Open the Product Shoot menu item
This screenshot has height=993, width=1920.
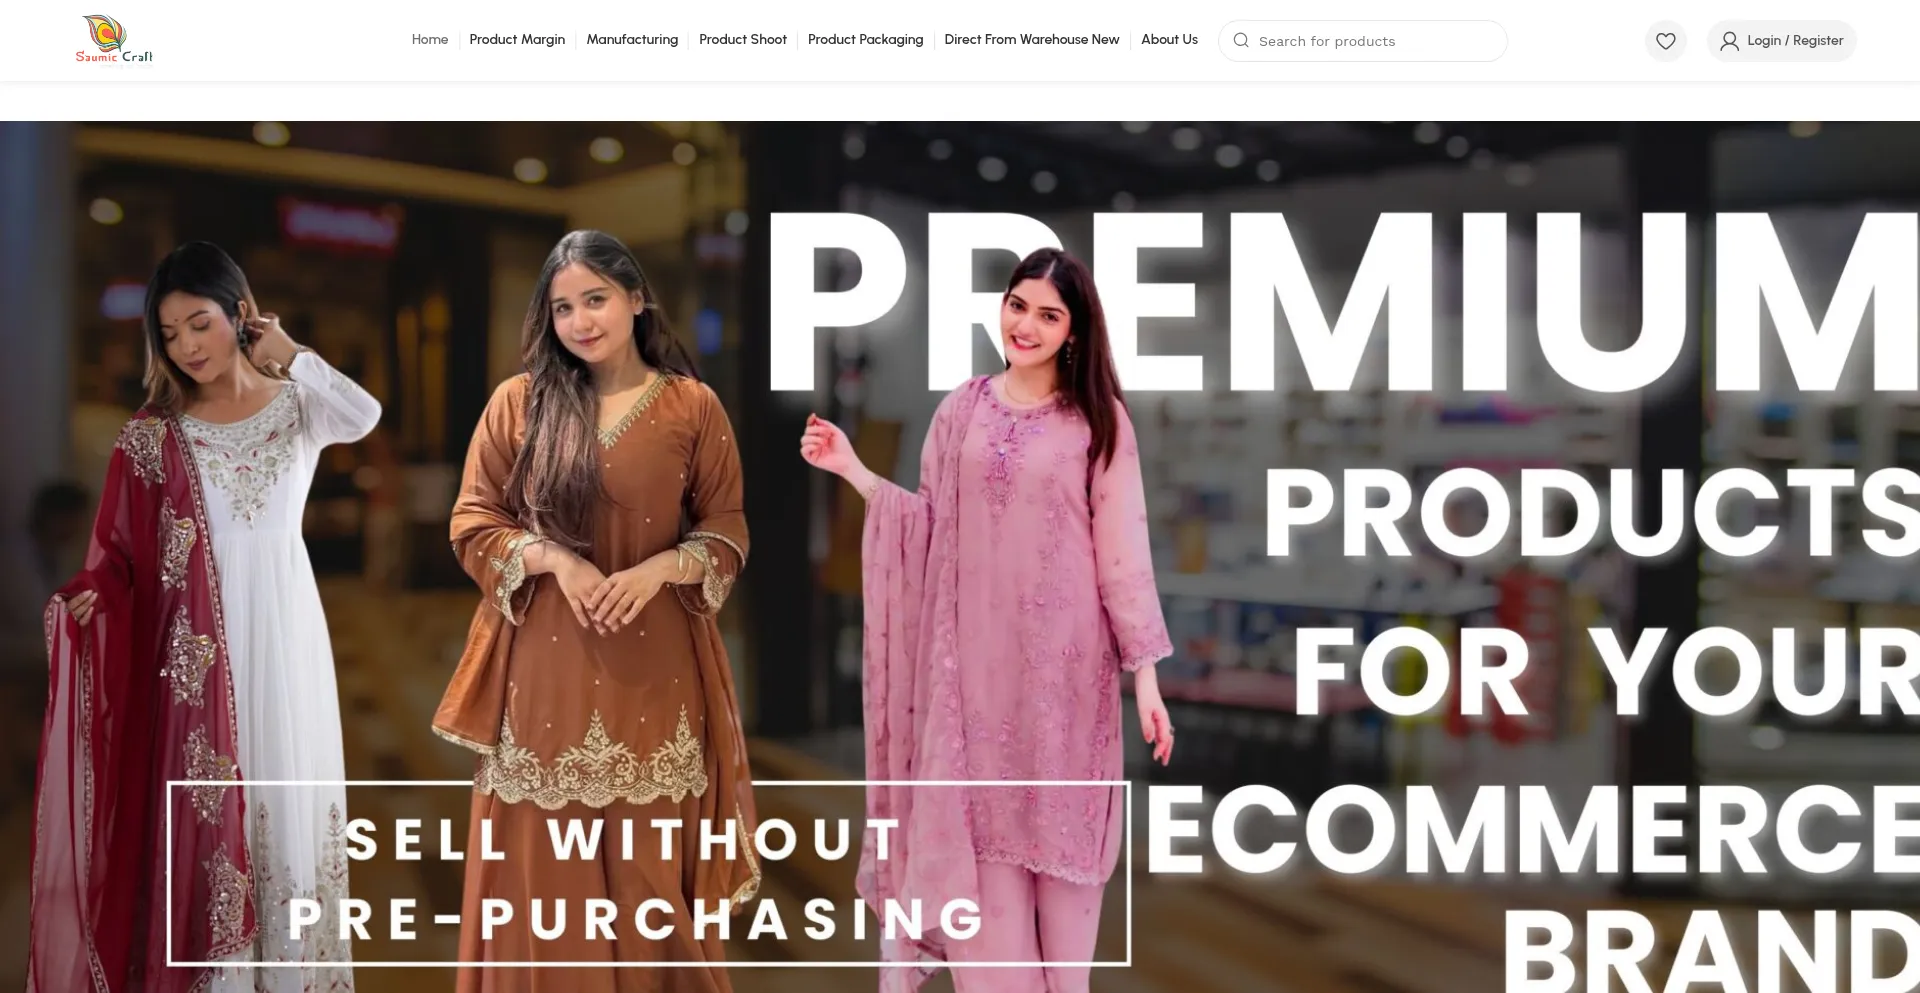click(743, 40)
